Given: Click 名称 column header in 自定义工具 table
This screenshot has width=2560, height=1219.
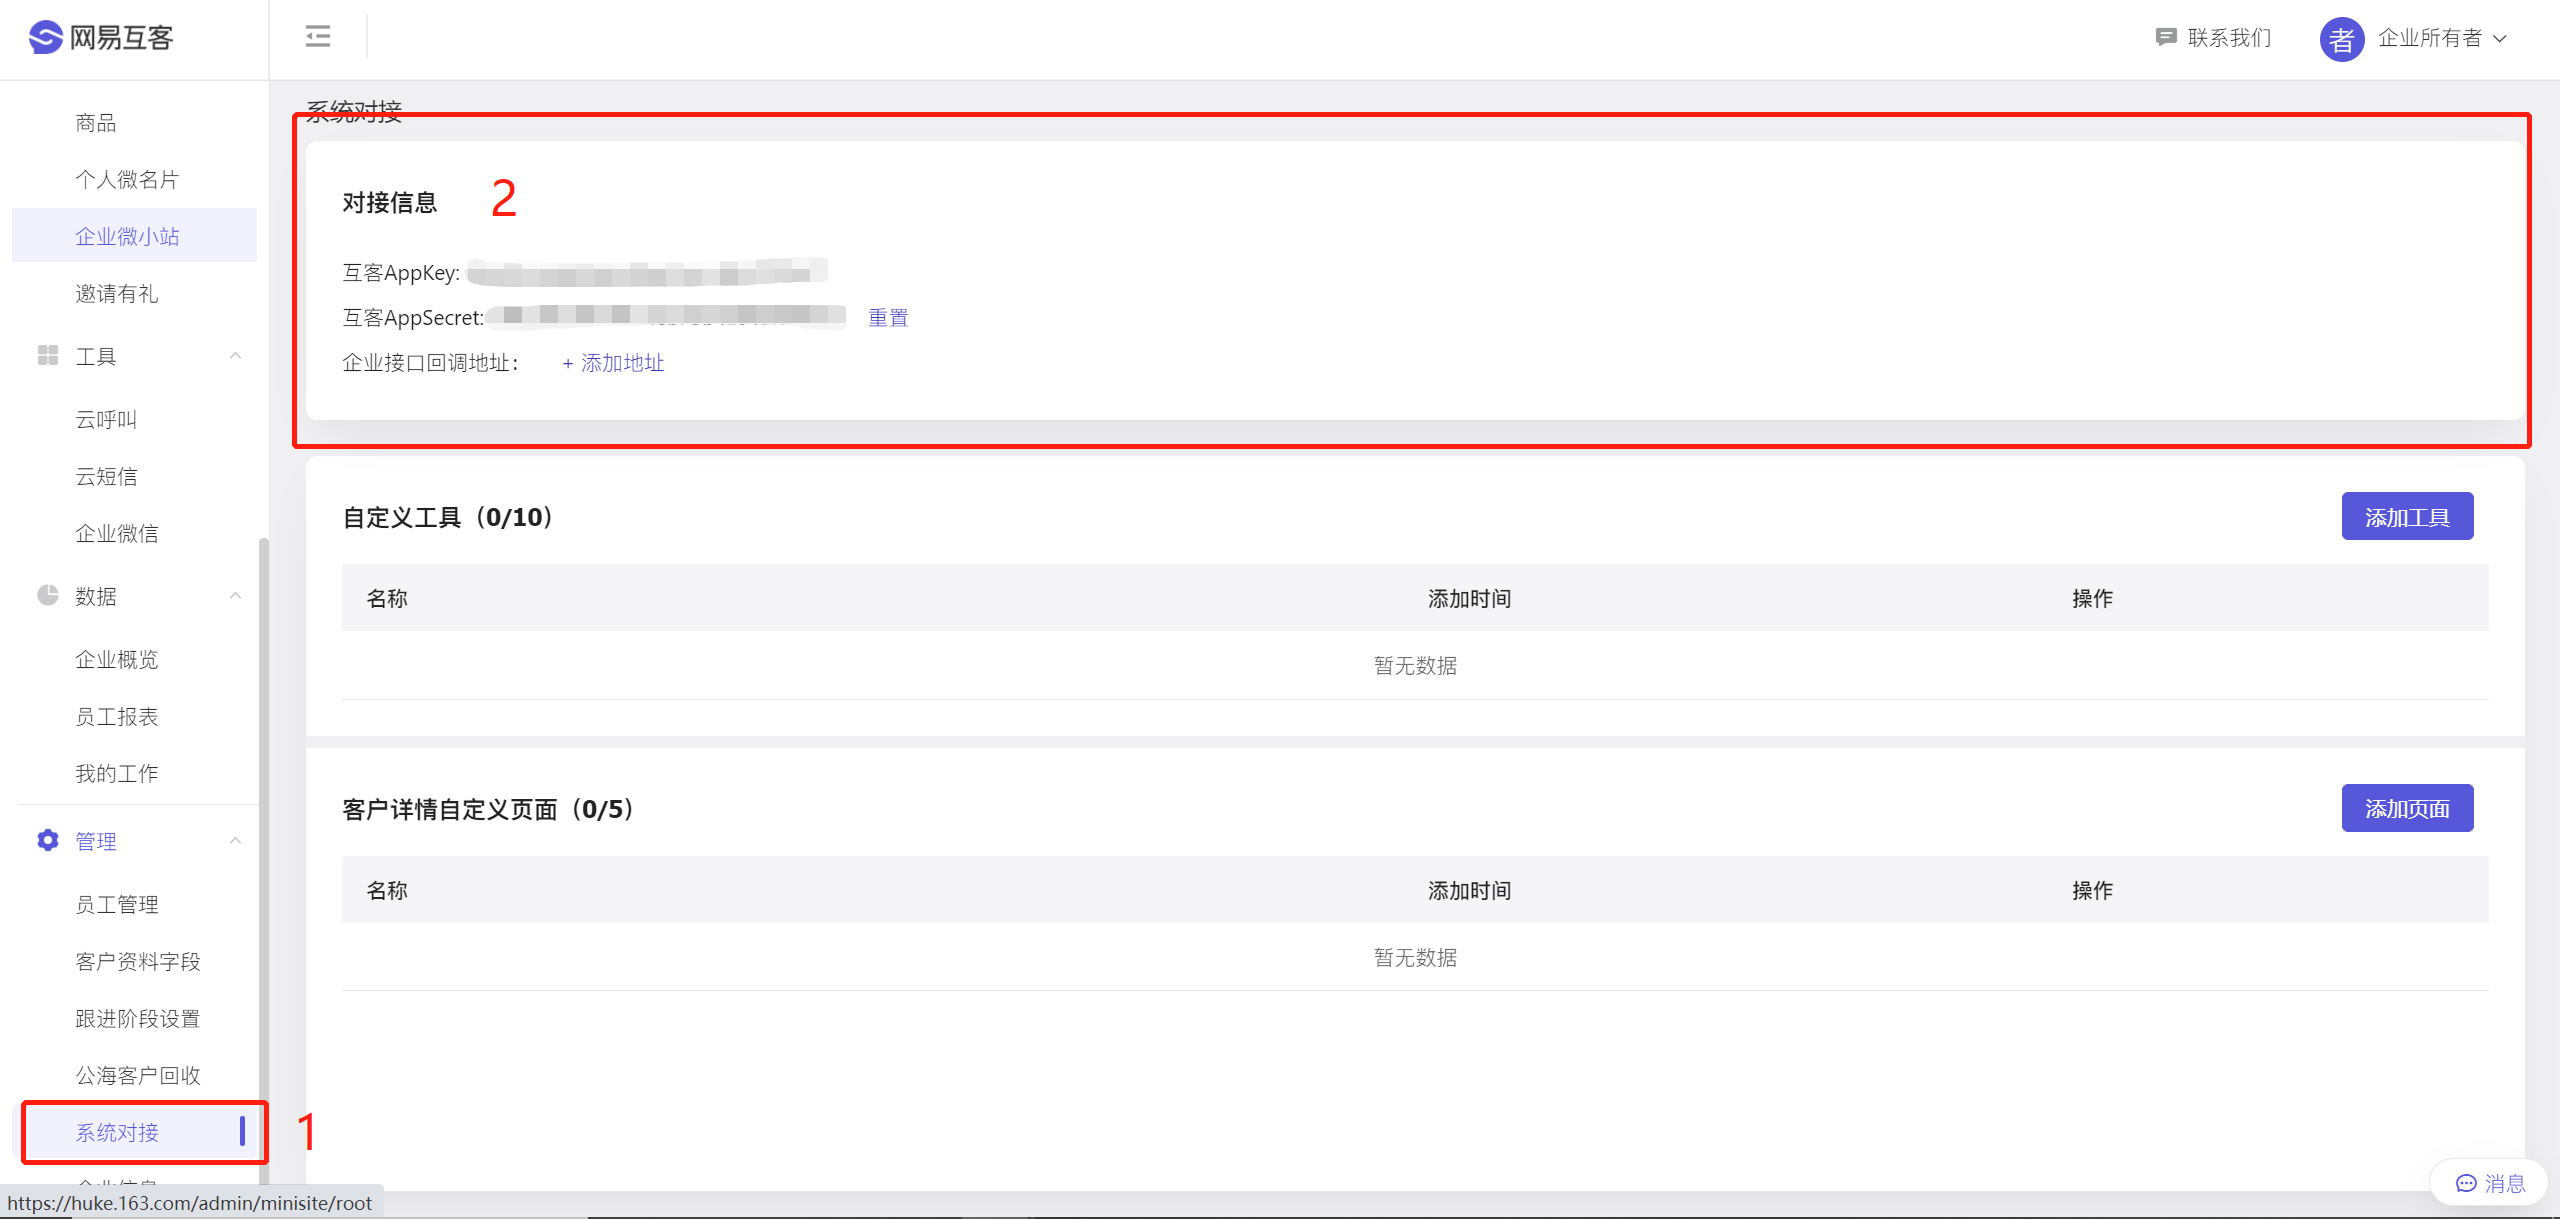Looking at the screenshot, I should pyautogui.click(x=387, y=599).
